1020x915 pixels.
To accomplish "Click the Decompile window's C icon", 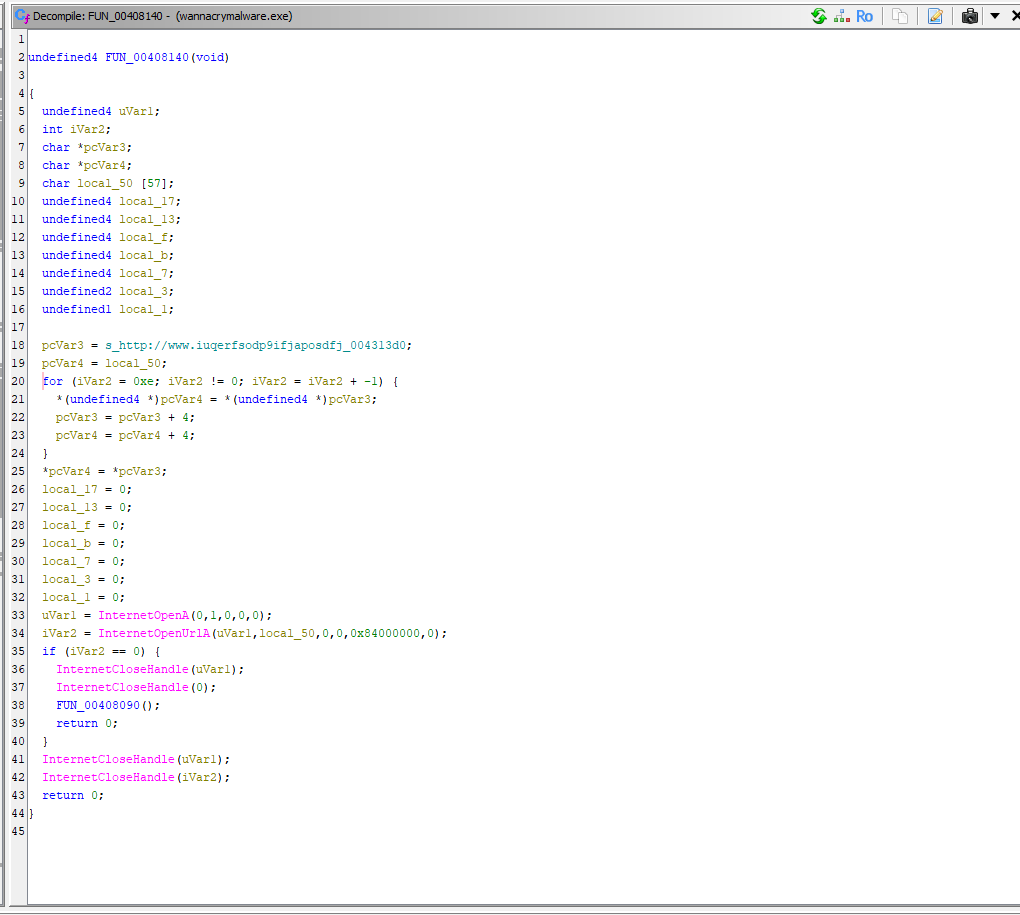I will [22, 16].
